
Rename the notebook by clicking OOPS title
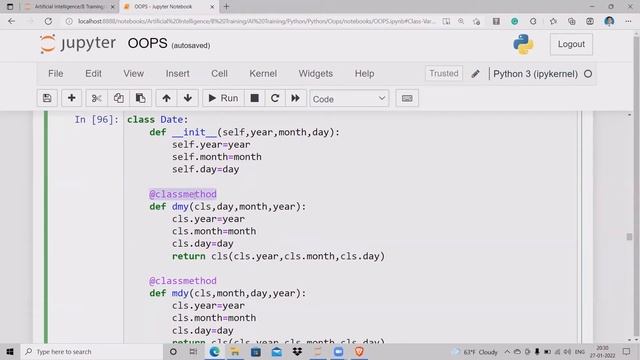pos(147,43)
